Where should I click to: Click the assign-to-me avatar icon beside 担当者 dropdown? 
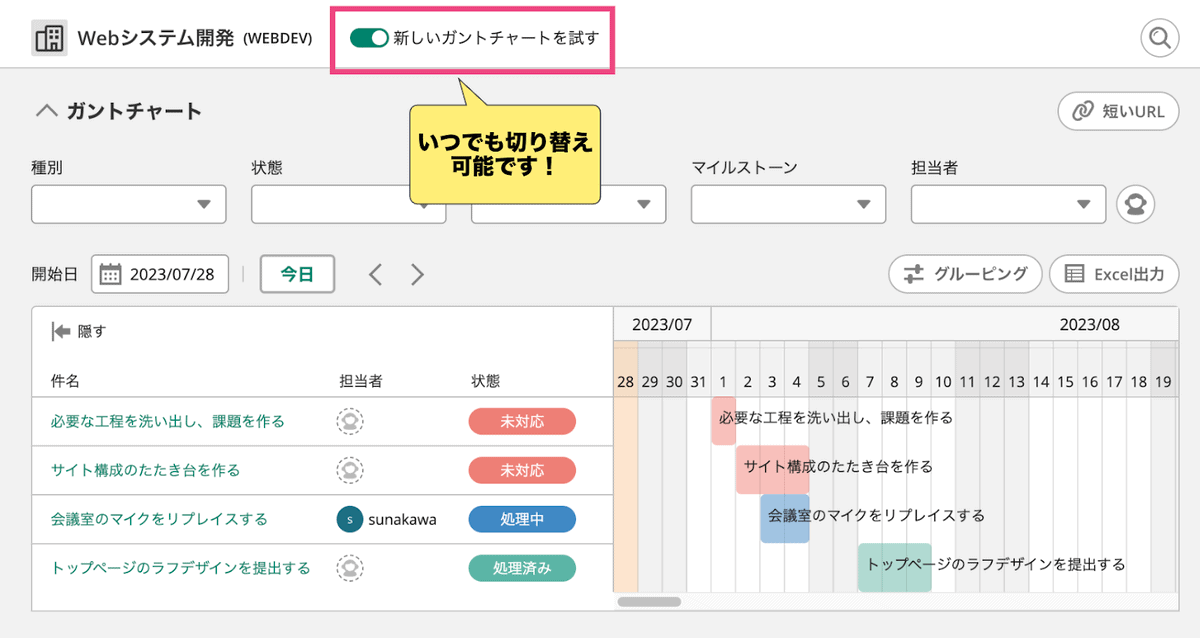point(1135,204)
